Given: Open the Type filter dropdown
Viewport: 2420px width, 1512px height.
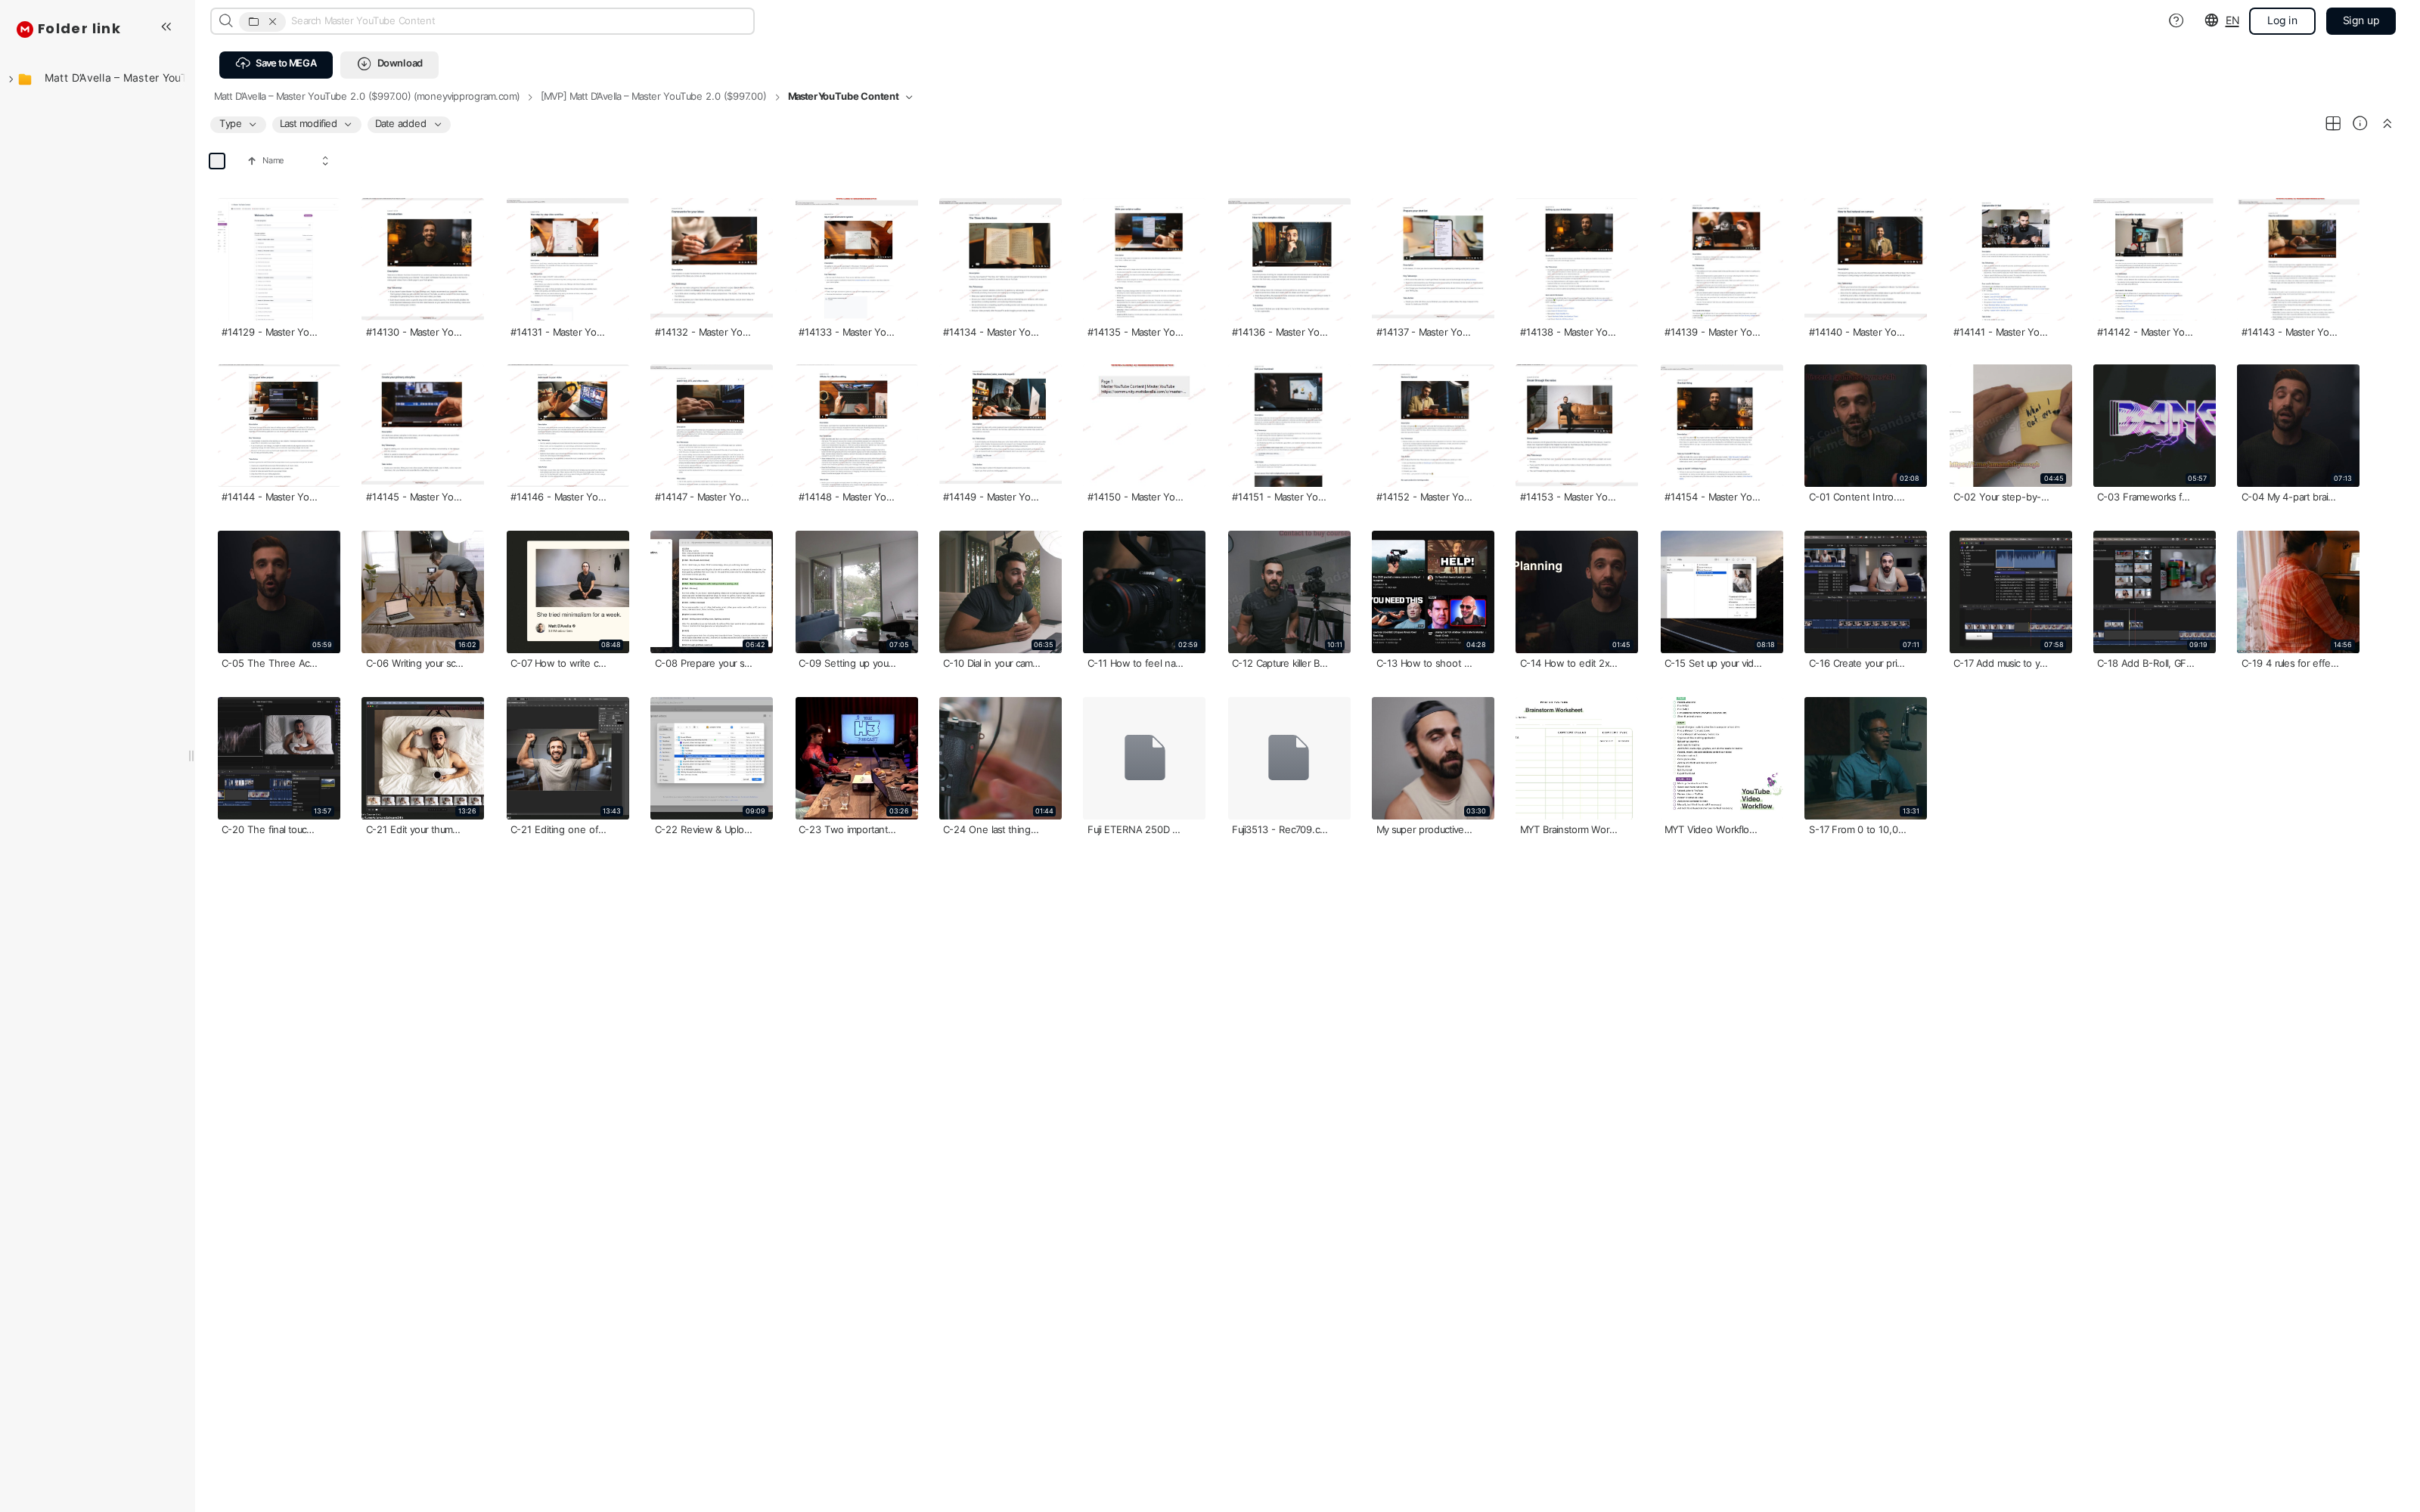Looking at the screenshot, I should coord(238,124).
